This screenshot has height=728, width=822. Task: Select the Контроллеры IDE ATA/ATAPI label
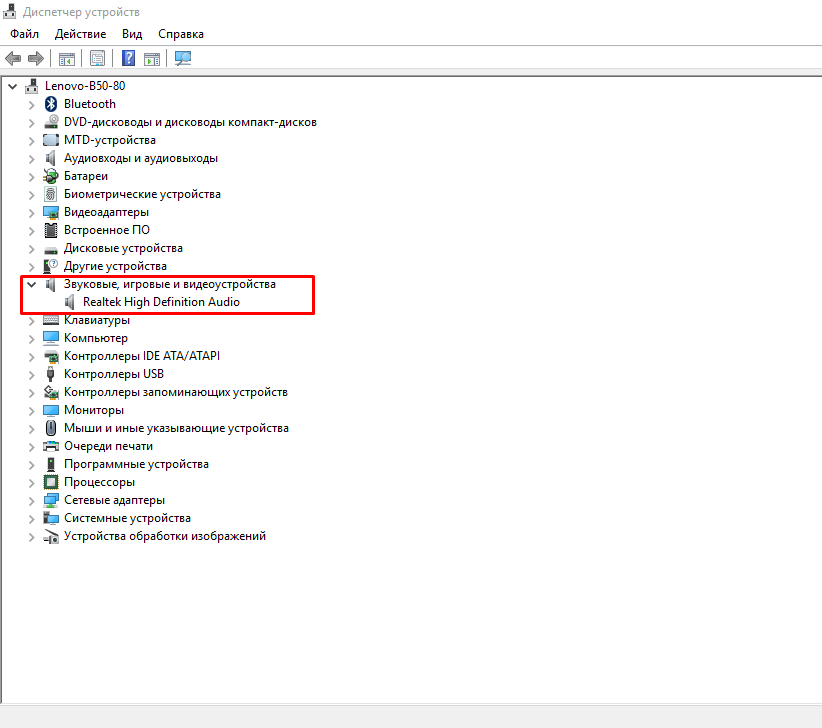142,356
